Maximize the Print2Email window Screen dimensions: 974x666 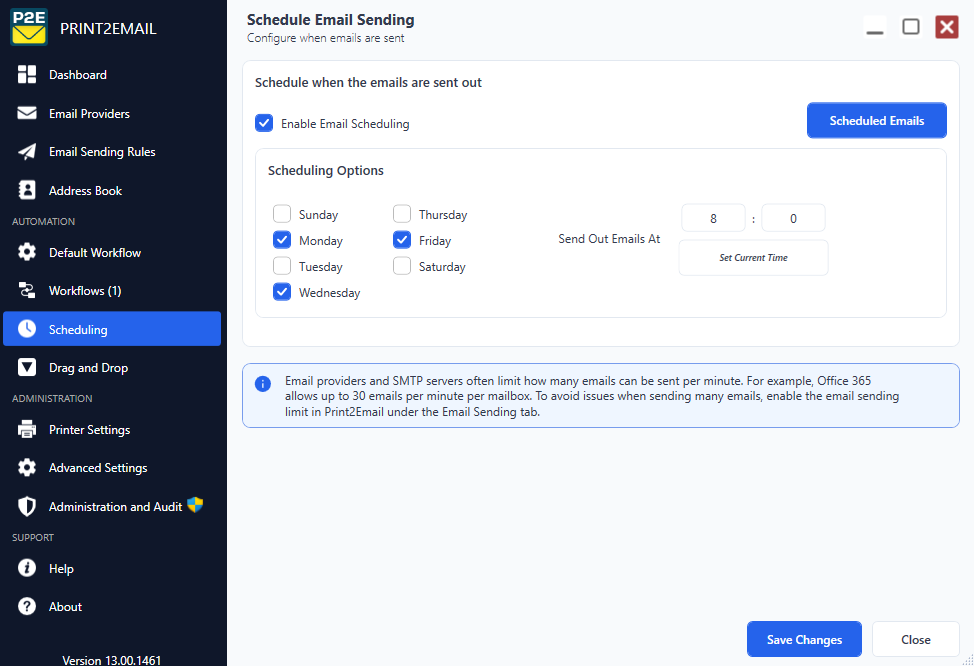(x=911, y=27)
